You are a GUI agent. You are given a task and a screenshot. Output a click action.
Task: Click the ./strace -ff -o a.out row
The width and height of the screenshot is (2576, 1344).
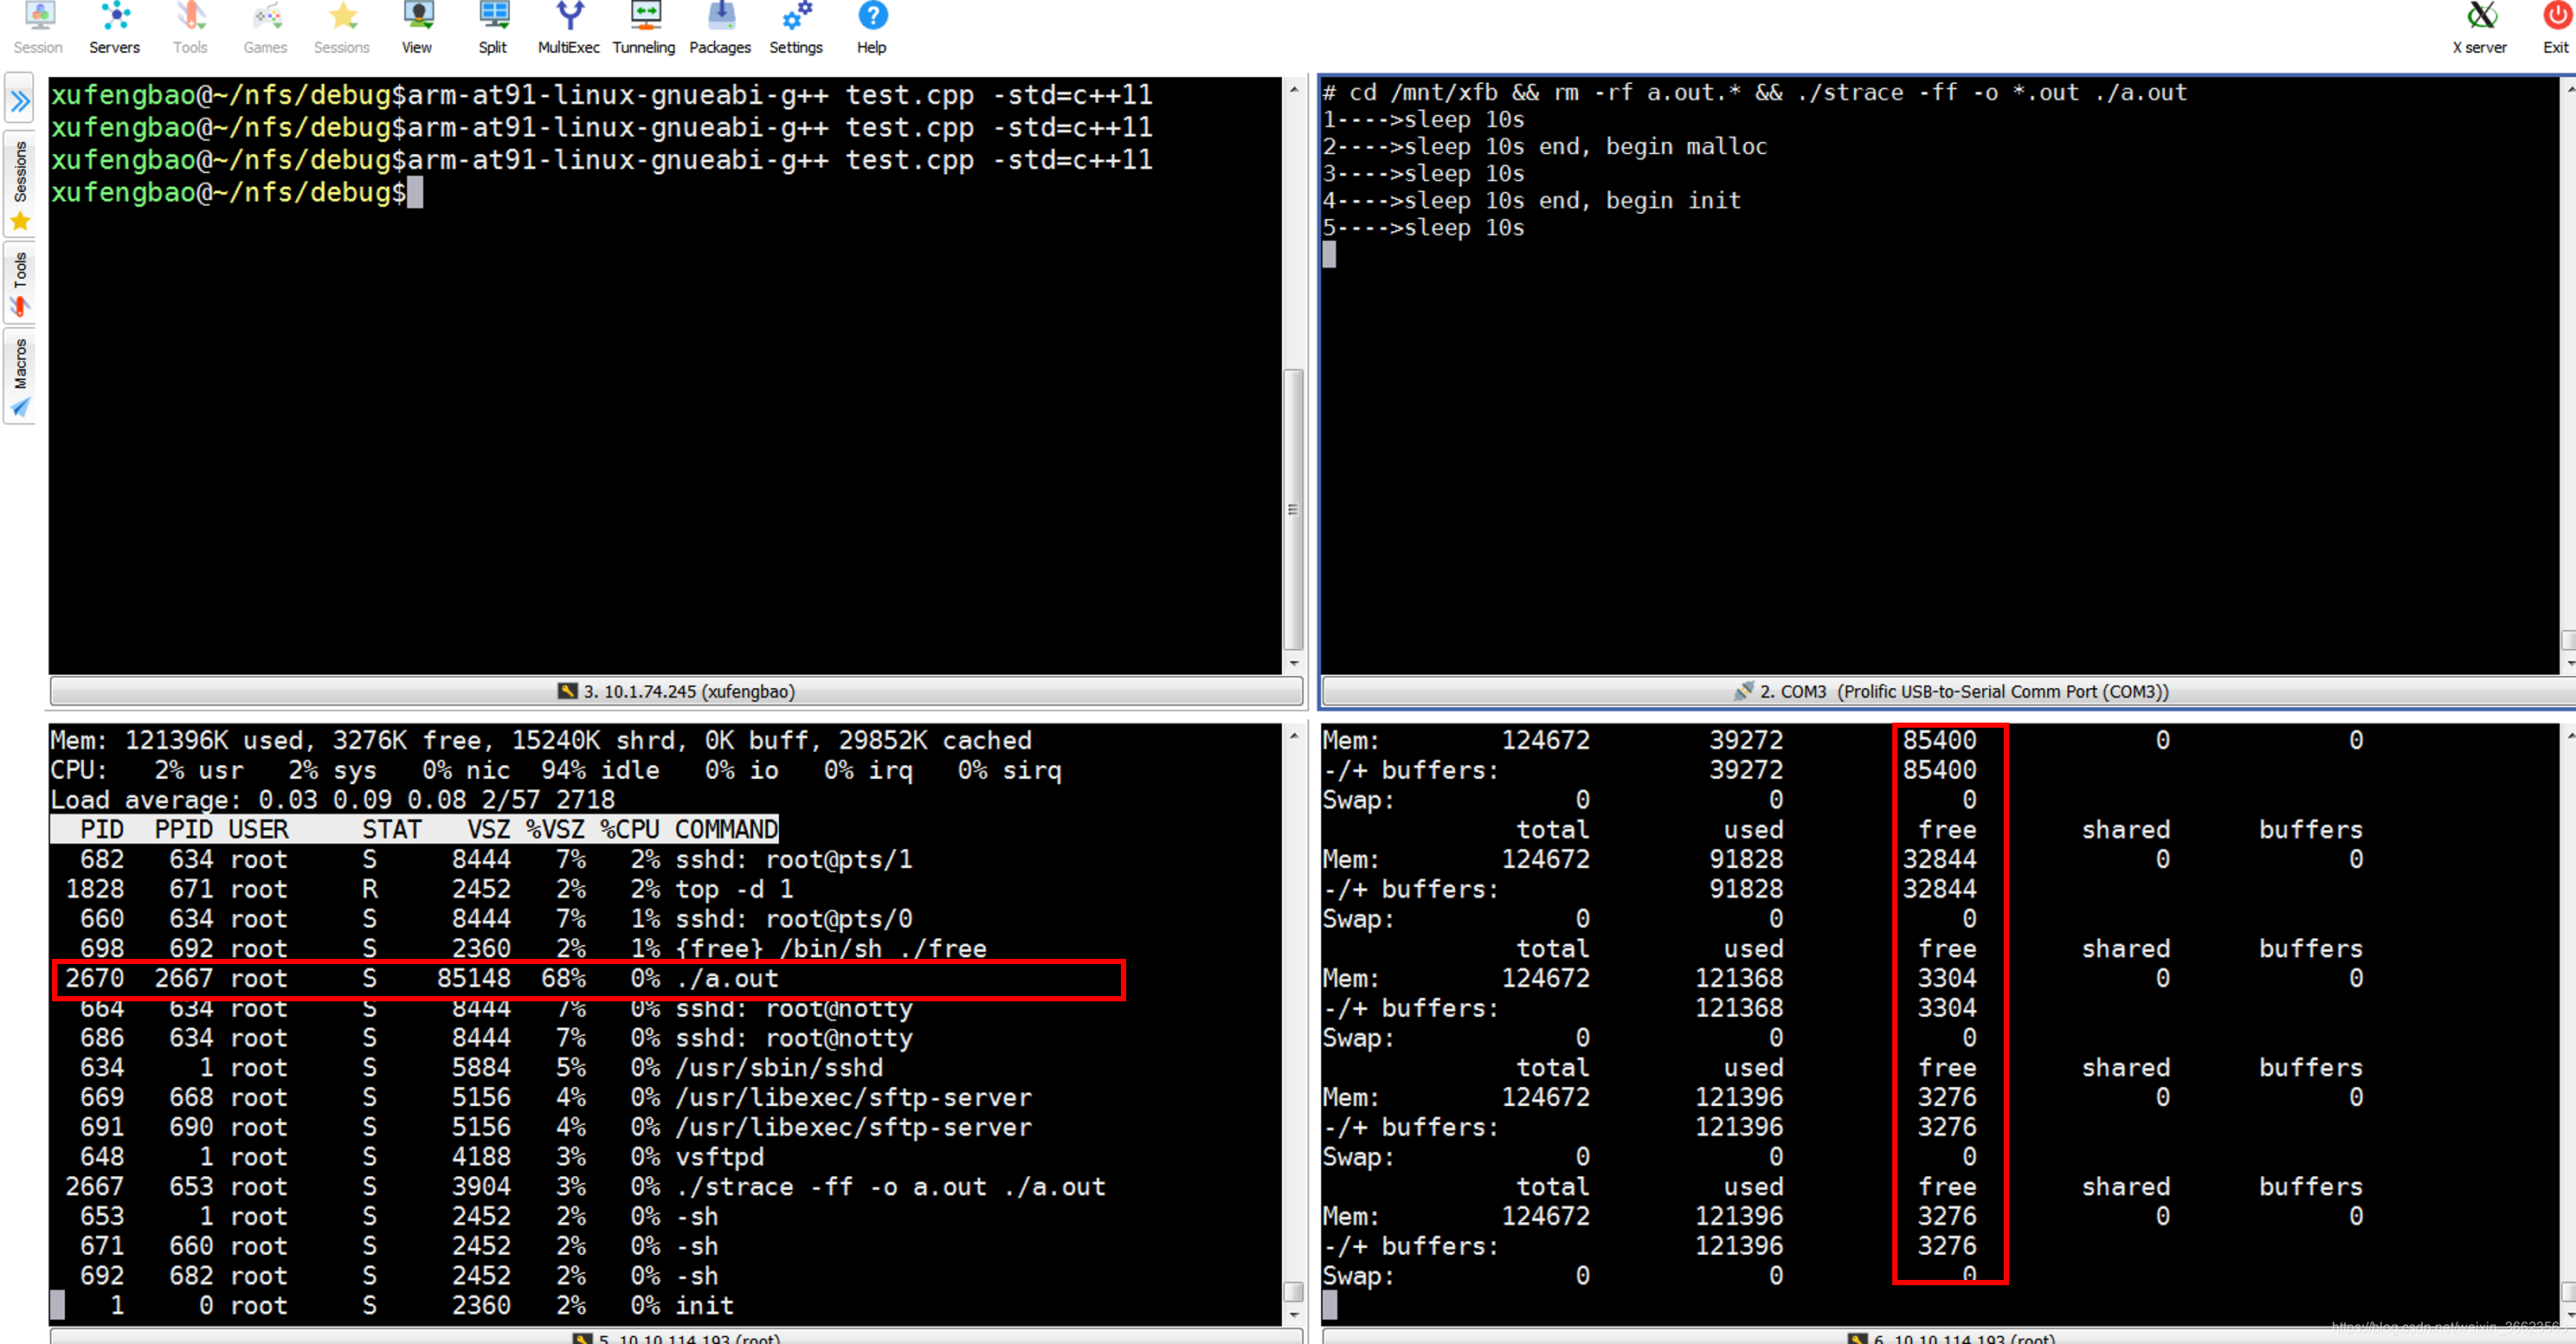tap(585, 1187)
